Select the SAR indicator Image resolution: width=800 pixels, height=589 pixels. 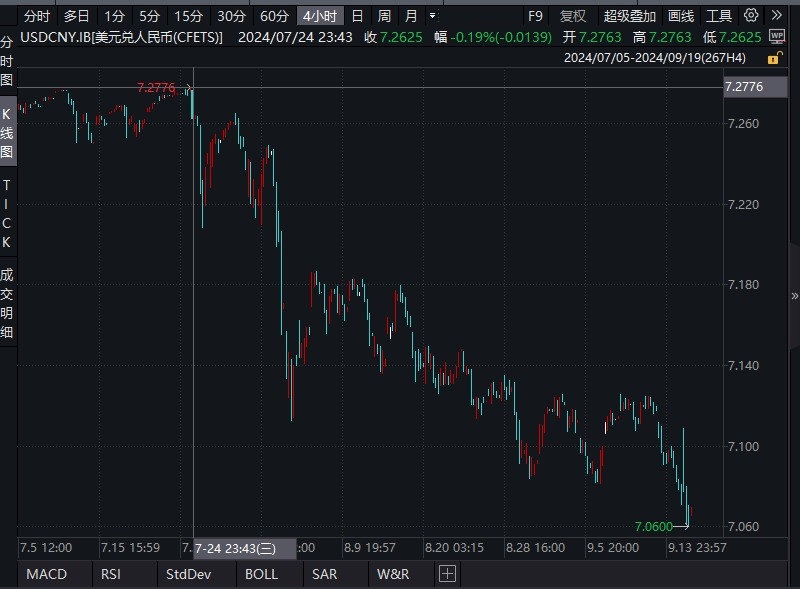[x=331, y=574]
